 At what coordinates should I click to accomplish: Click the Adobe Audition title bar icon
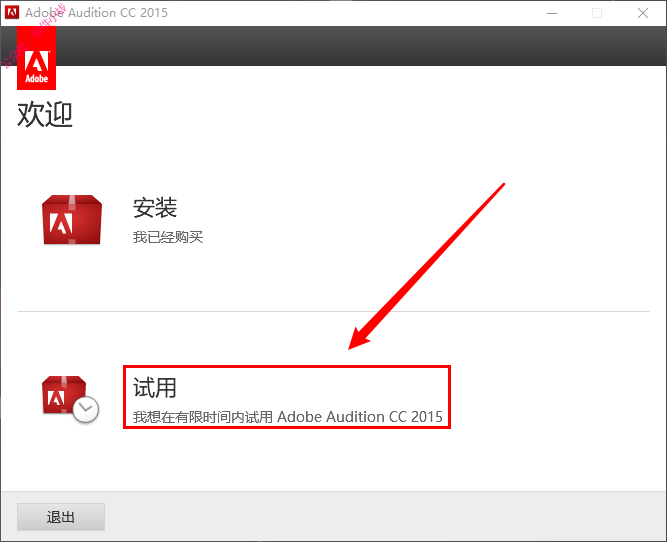(x=11, y=12)
